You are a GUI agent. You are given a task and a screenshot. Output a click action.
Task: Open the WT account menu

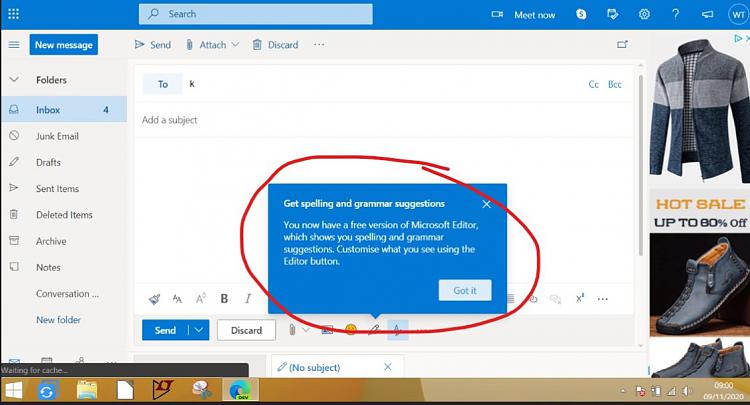pos(739,15)
